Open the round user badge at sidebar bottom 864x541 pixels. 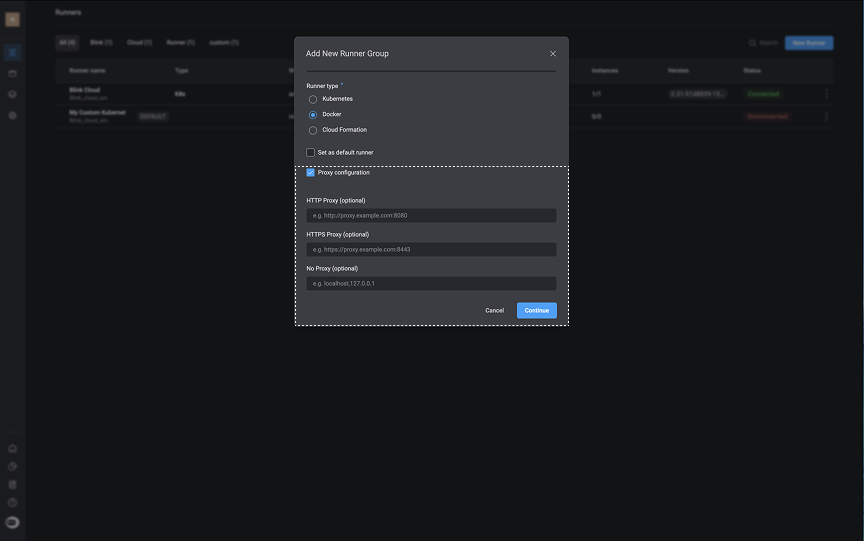pos(12,522)
